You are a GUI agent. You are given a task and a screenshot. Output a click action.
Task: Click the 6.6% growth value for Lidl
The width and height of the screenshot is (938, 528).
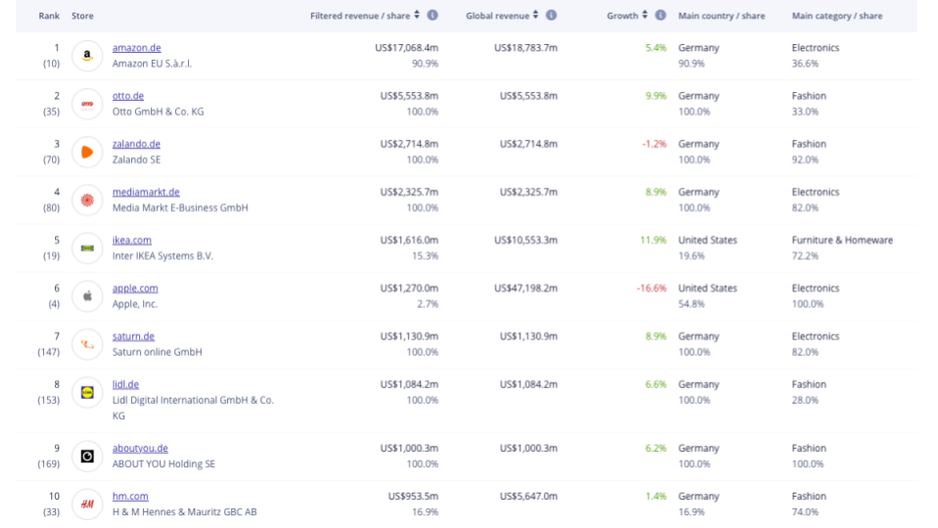coord(656,384)
